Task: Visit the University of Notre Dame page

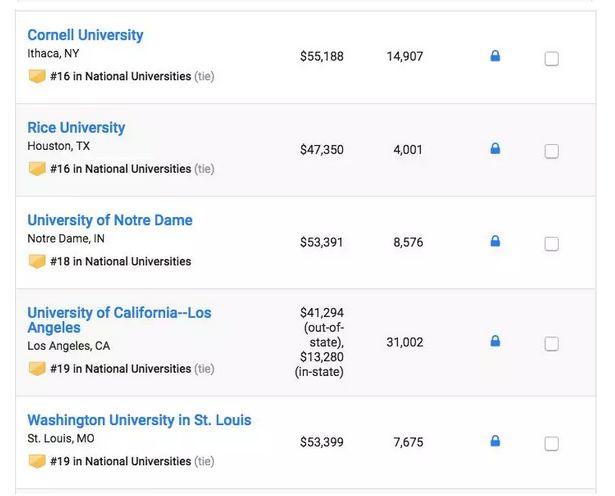Action: pos(110,220)
